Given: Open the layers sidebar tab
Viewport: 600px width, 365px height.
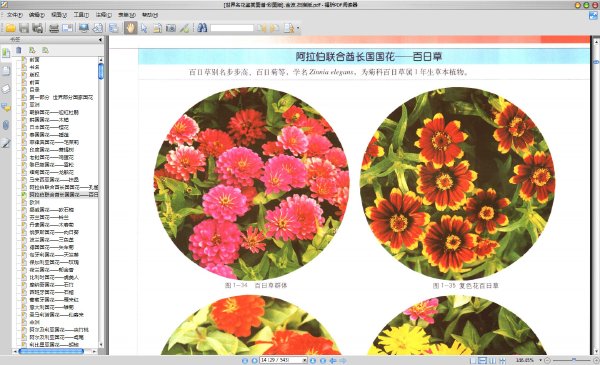Looking at the screenshot, I should [x=6, y=89].
